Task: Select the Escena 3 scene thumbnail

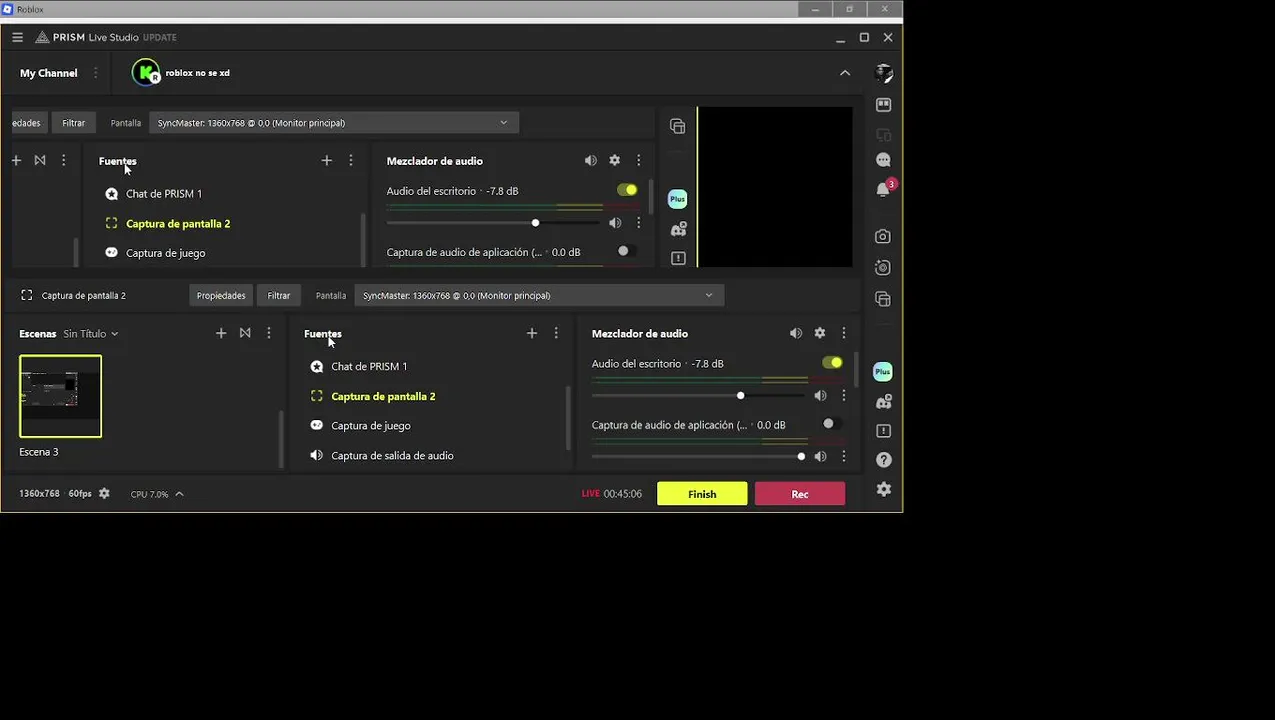Action: pos(60,396)
